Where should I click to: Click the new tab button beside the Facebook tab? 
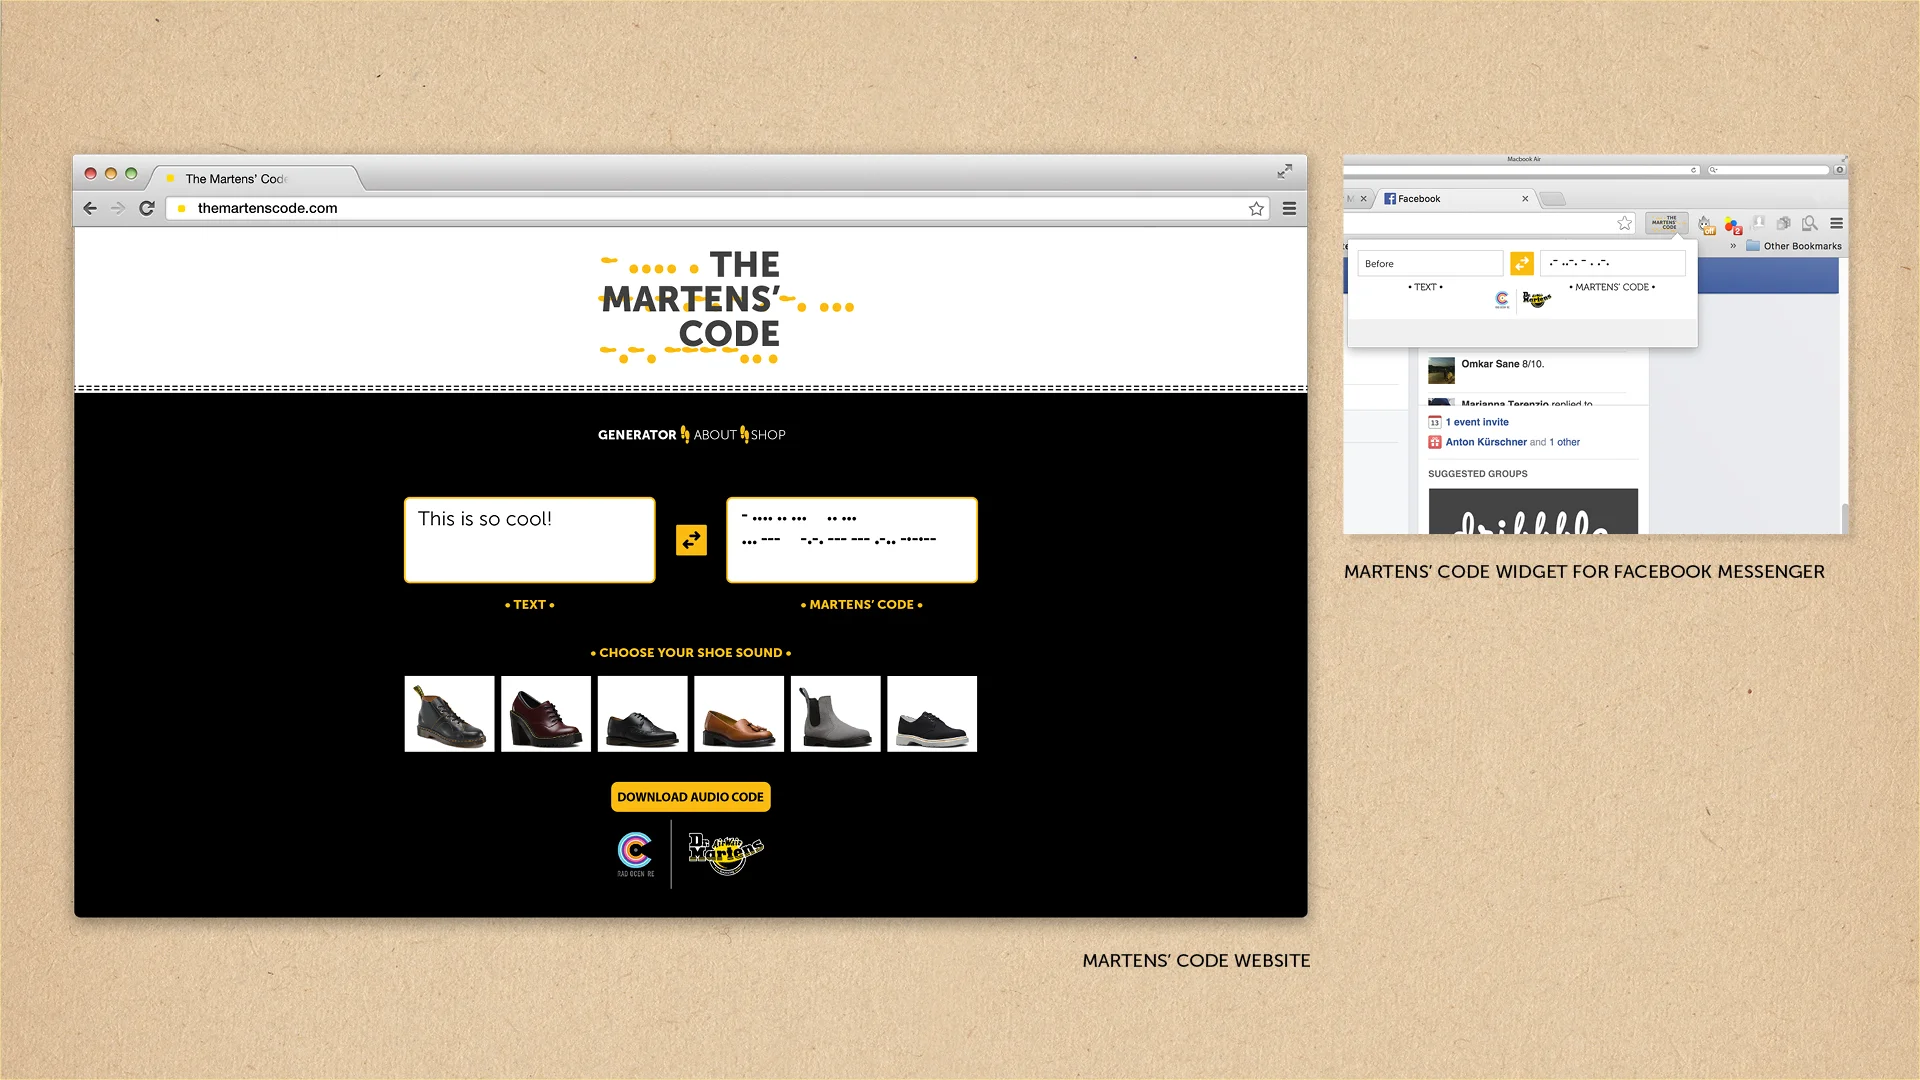pos(1553,199)
